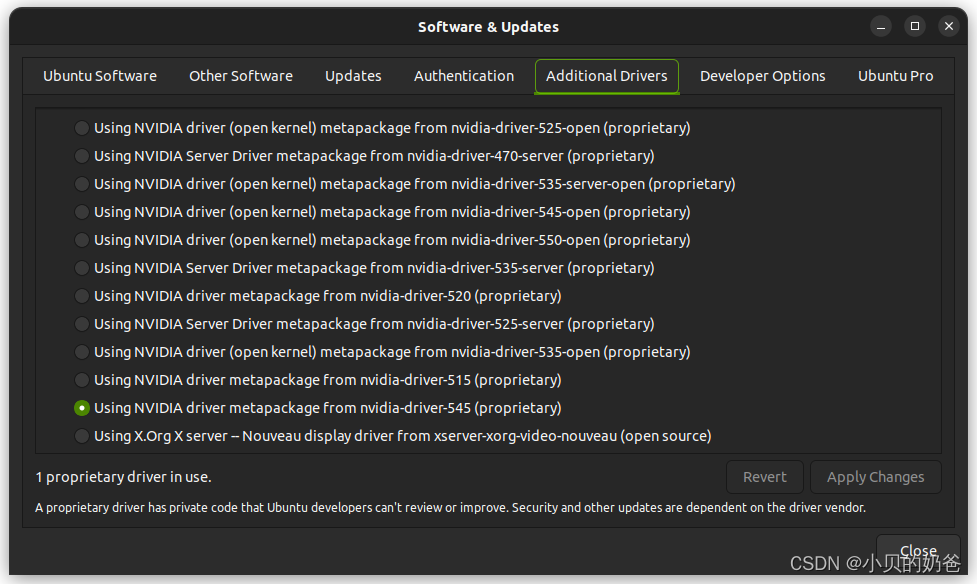This screenshot has width=977, height=584.
Task: Choose the nvidia-driver-535-server-open option
Action: click(82, 184)
